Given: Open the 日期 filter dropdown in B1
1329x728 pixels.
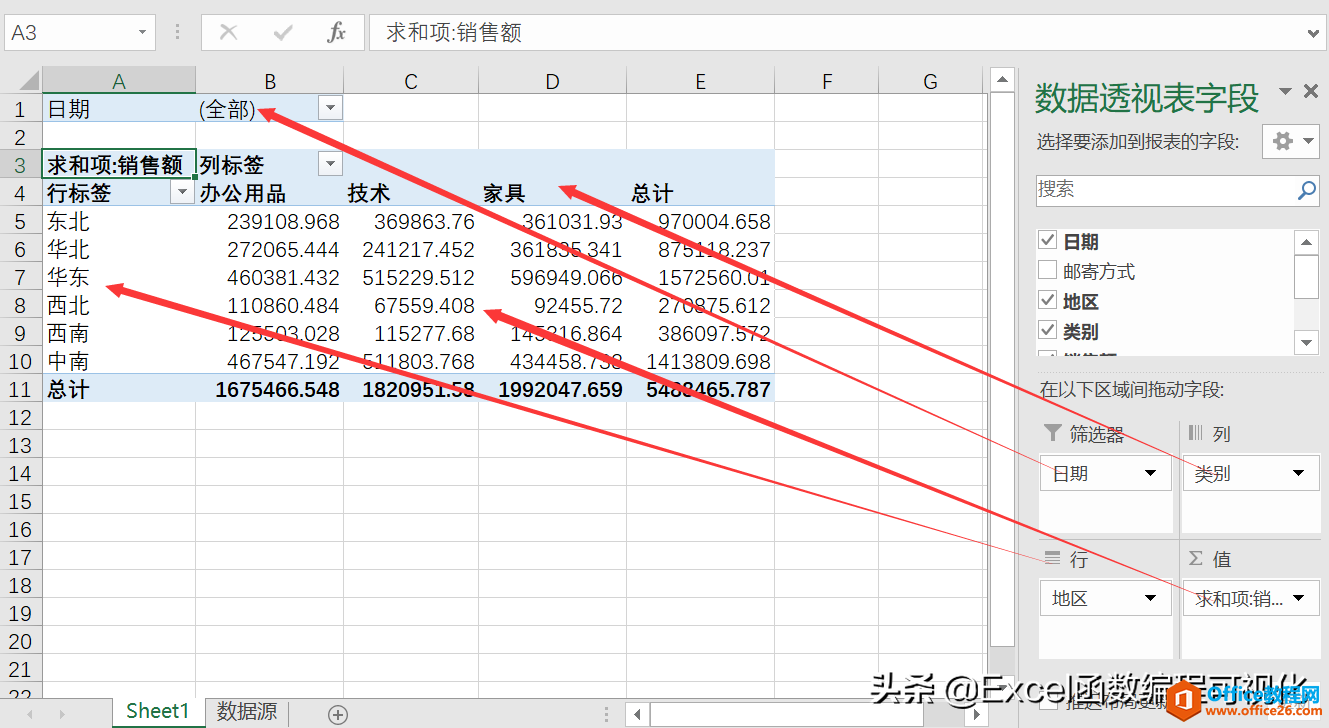Looking at the screenshot, I should point(330,108).
